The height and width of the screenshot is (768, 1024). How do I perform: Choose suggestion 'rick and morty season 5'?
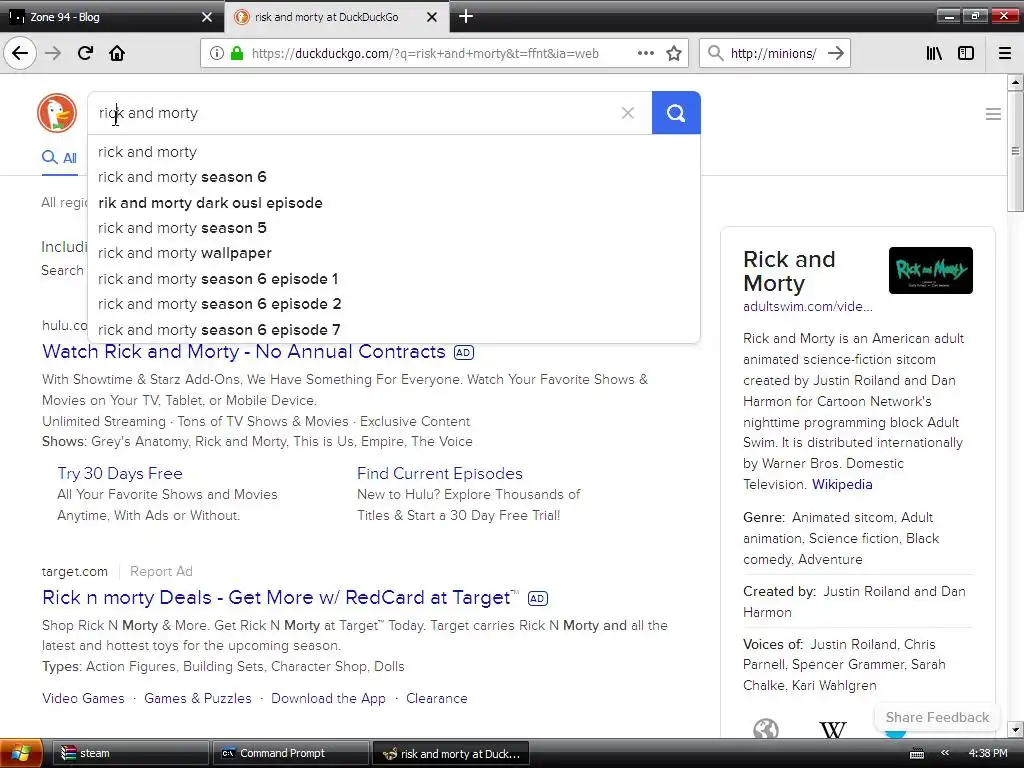pos(394,228)
